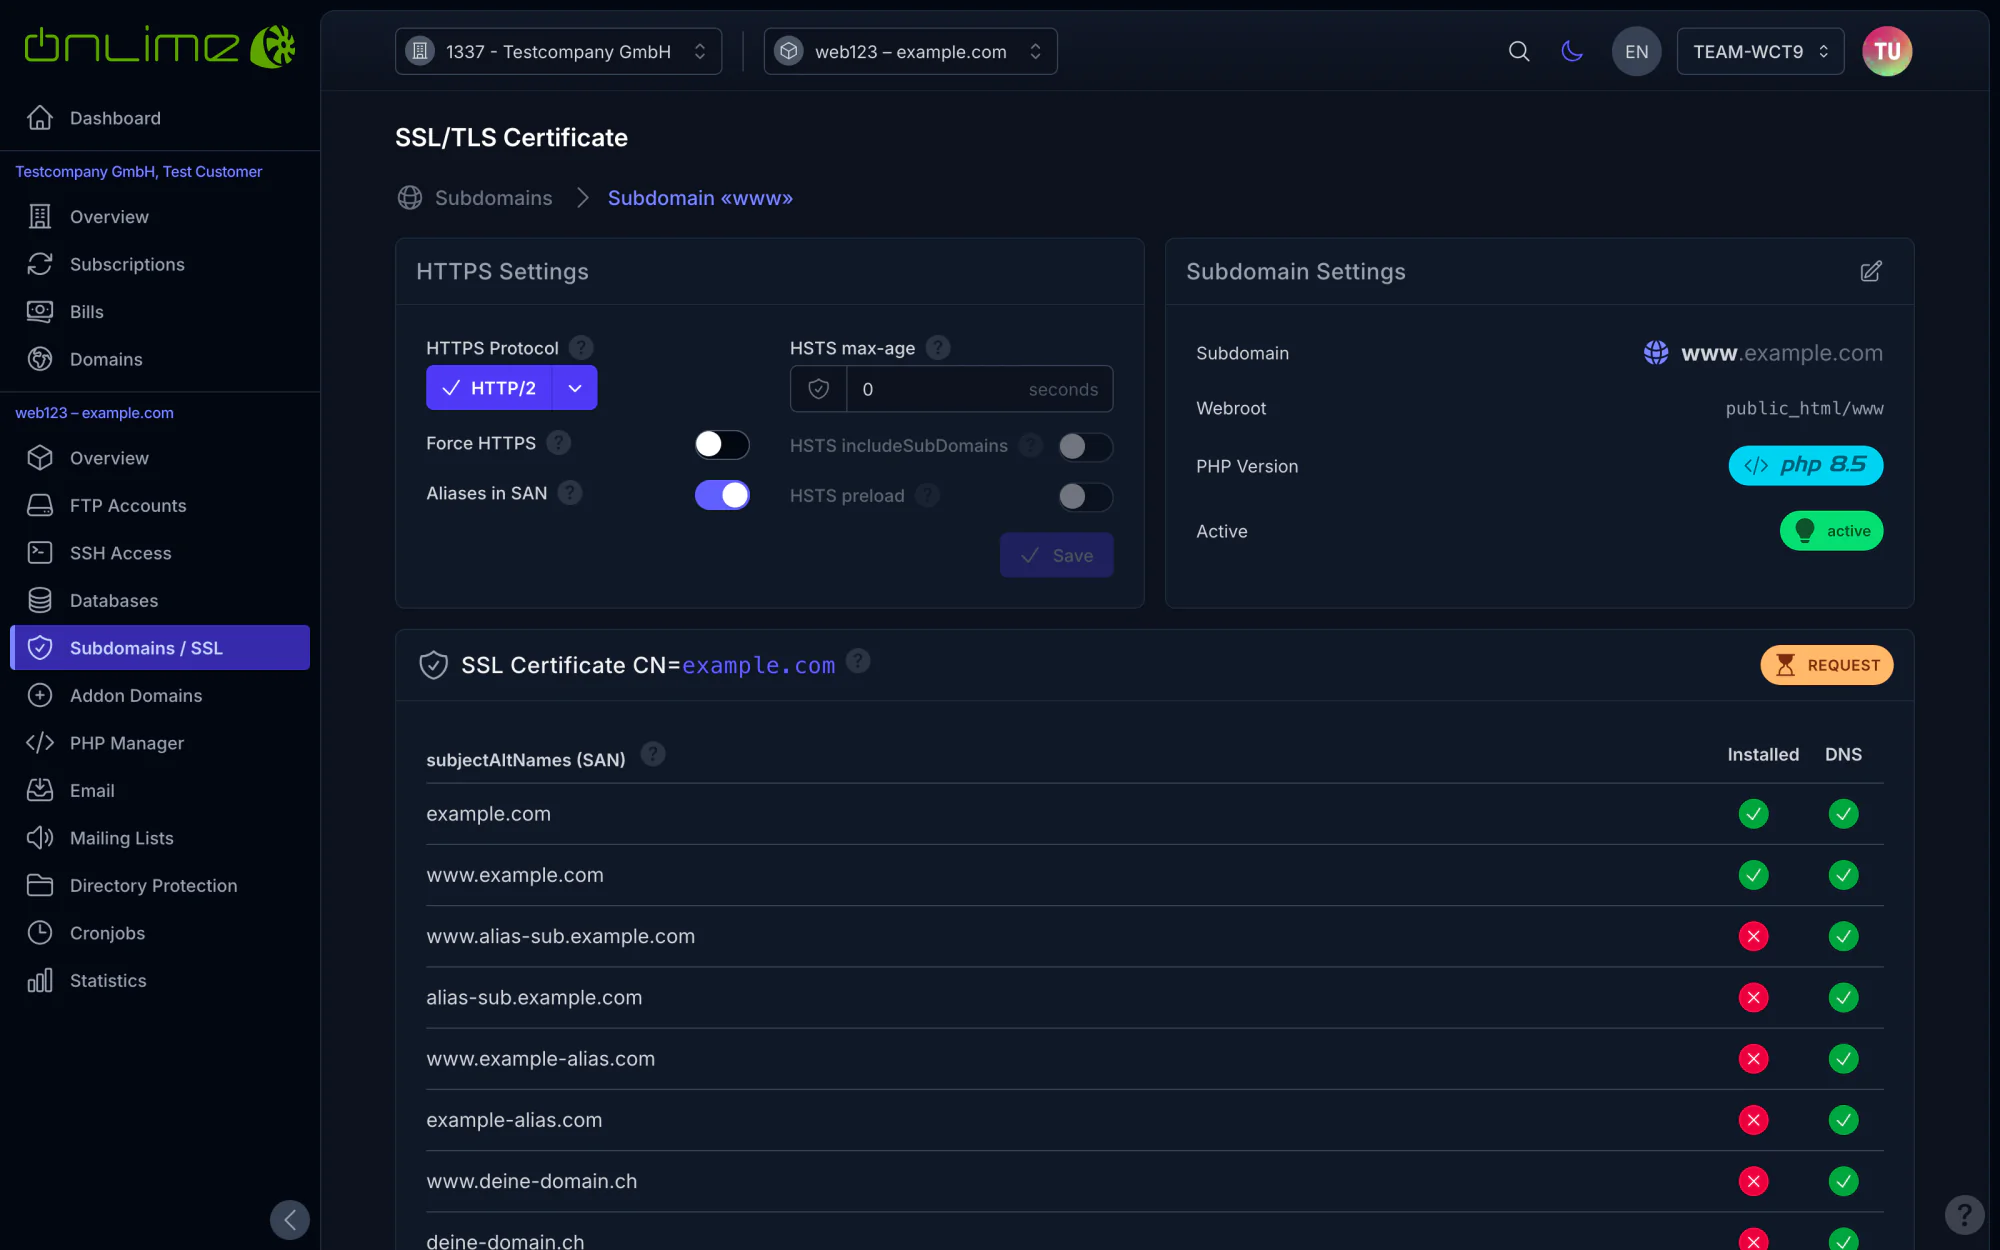Open the search icon in top bar
Screen dimensions: 2000x1250
pos(1519,51)
